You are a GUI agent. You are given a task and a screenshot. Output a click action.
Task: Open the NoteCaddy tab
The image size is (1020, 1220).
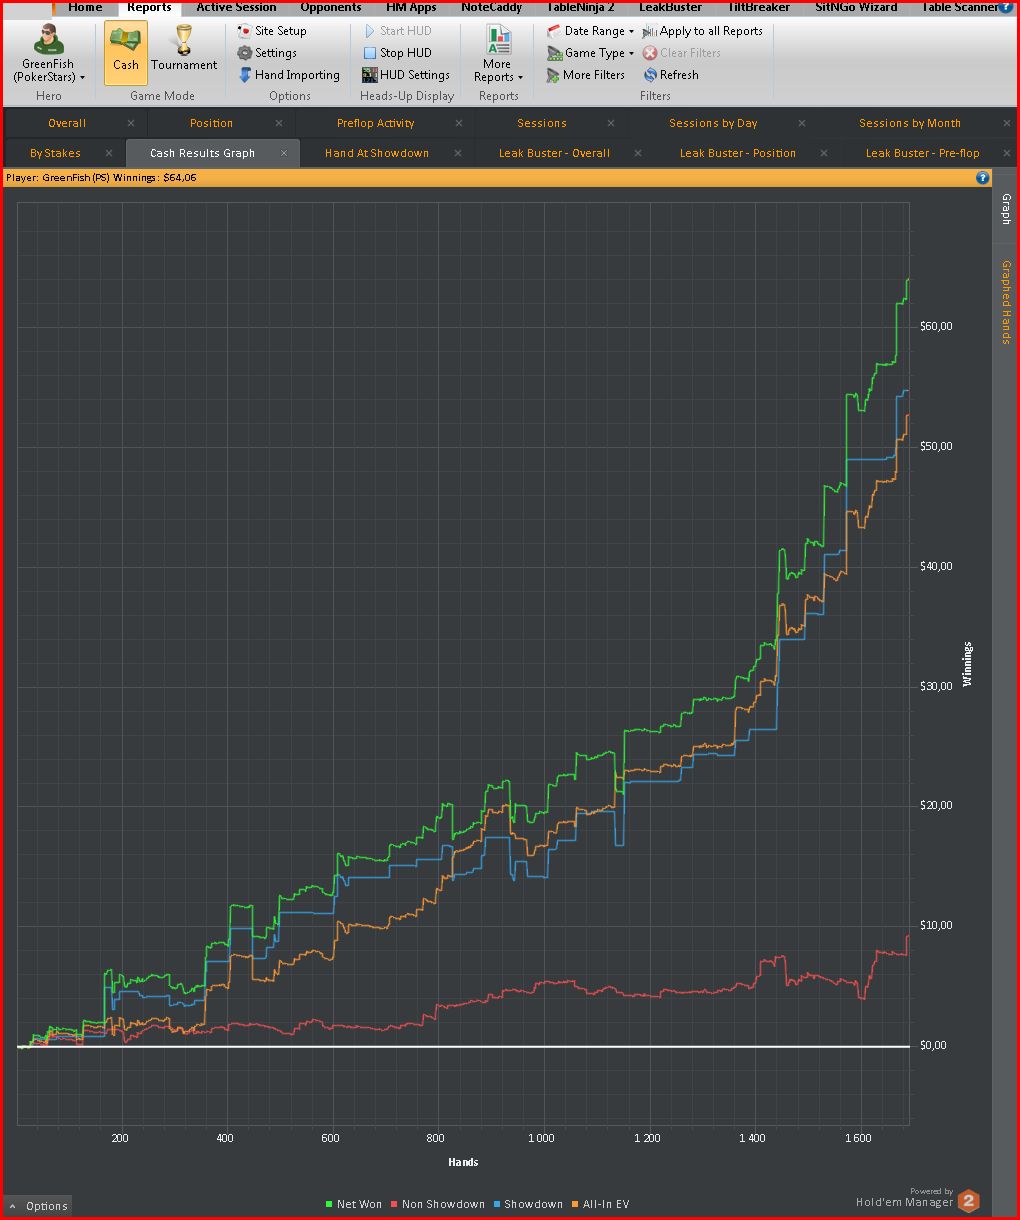click(491, 7)
